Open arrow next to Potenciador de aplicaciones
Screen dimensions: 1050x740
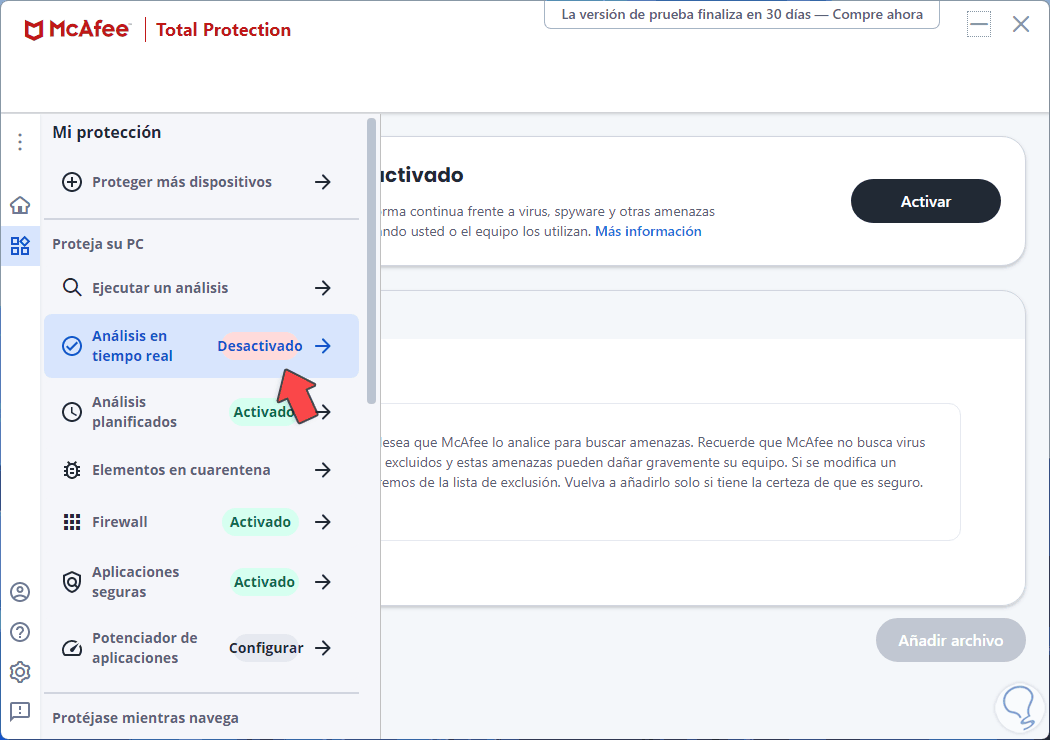click(323, 648)
